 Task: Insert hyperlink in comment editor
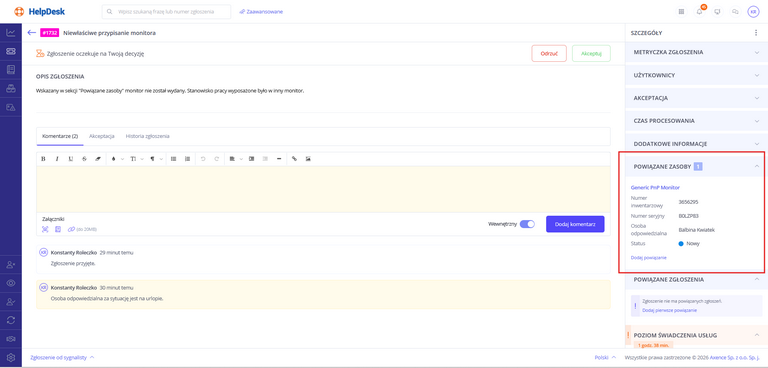pyautogui.click(x=294, y=159)
